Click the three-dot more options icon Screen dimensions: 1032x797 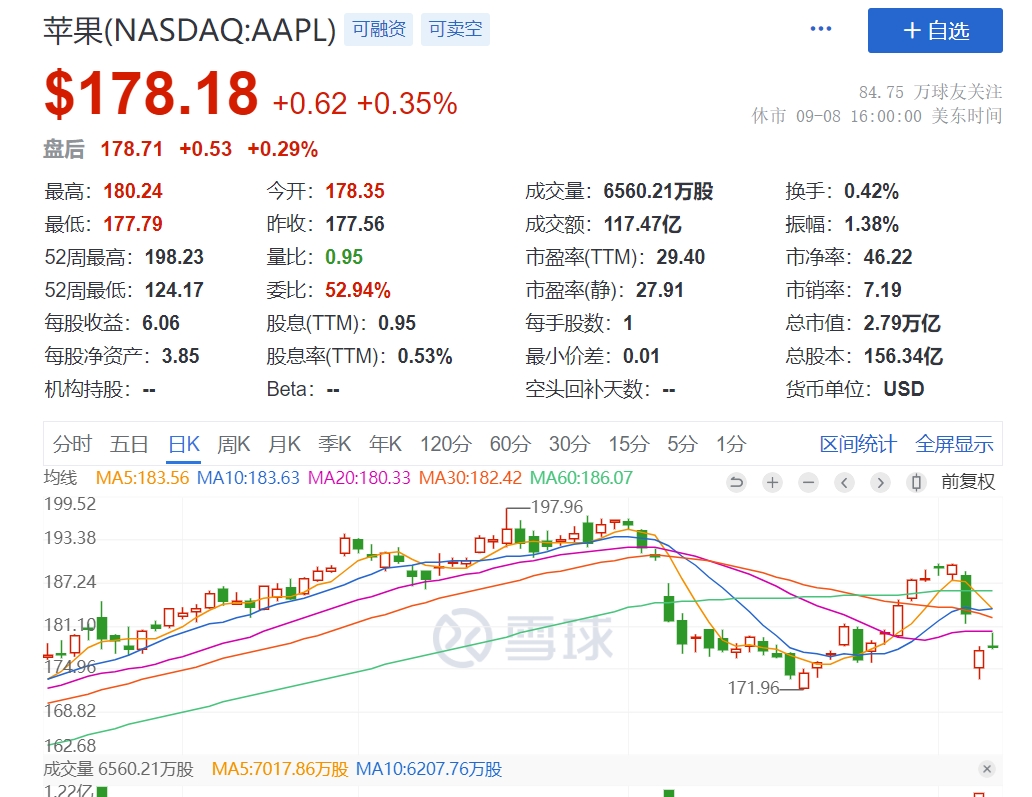(x=821, y=29)
